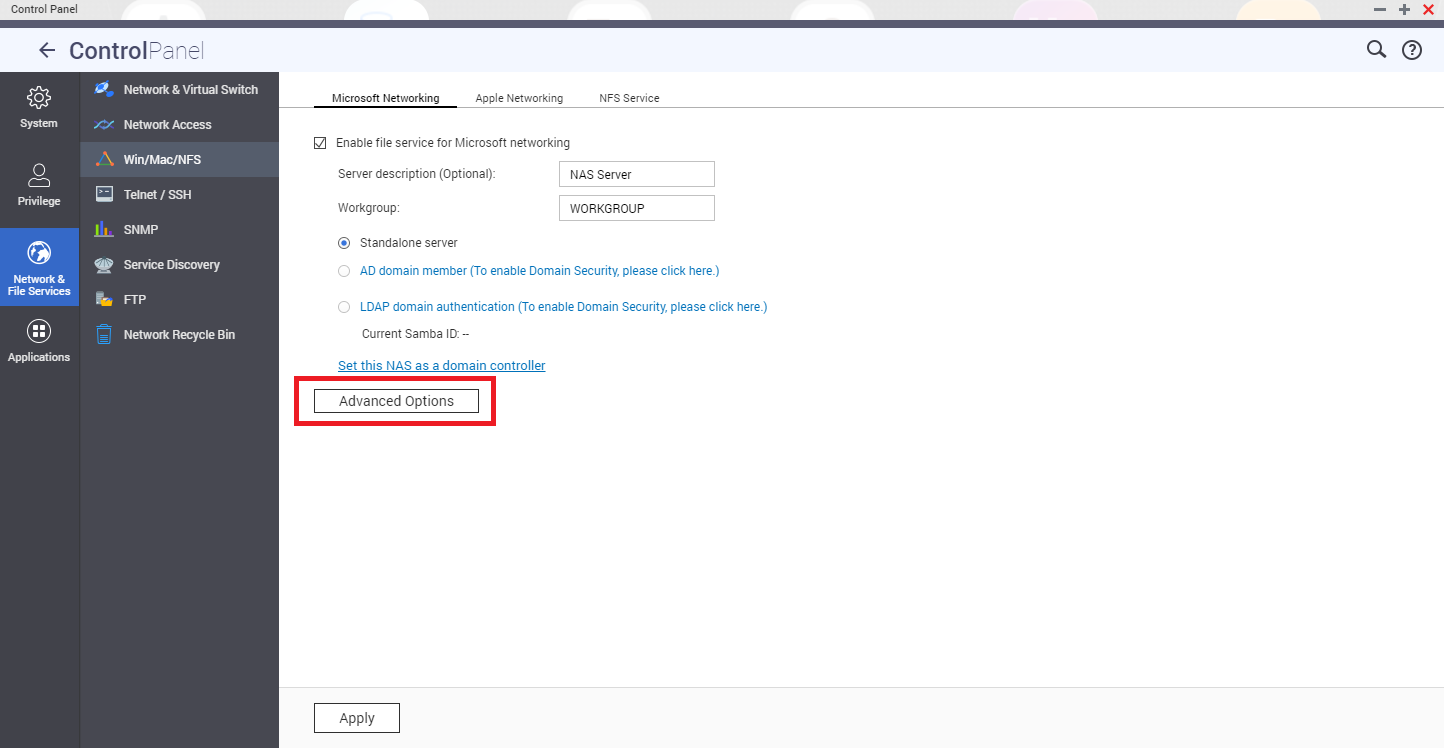
Task: Click the FTP folder icon
Action: click(103, 299)
